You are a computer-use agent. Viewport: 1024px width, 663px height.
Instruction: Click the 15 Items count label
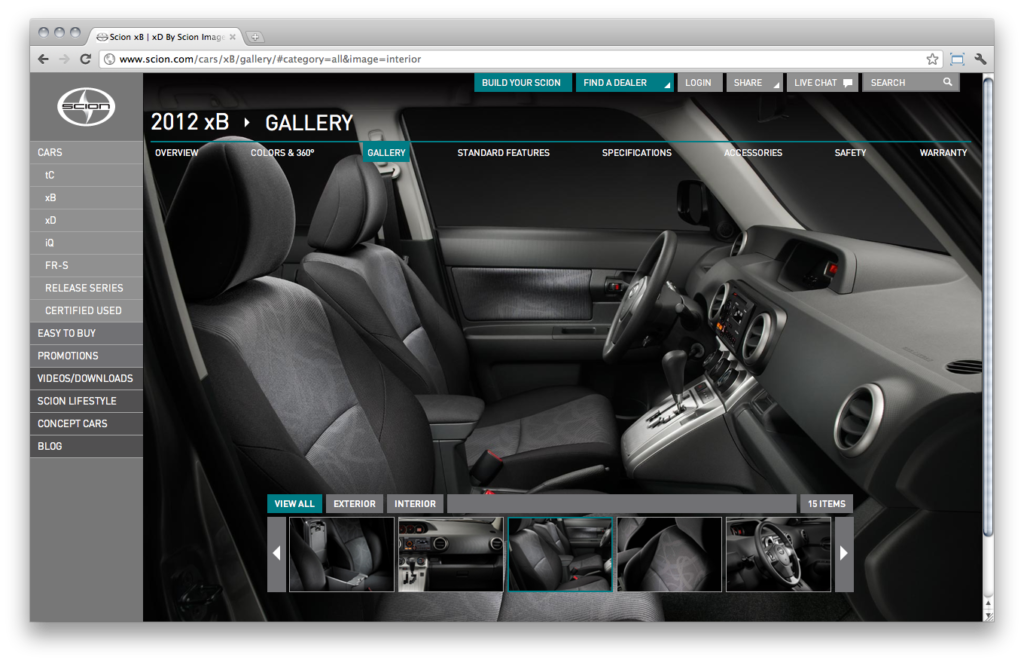(x=826, y=504)
